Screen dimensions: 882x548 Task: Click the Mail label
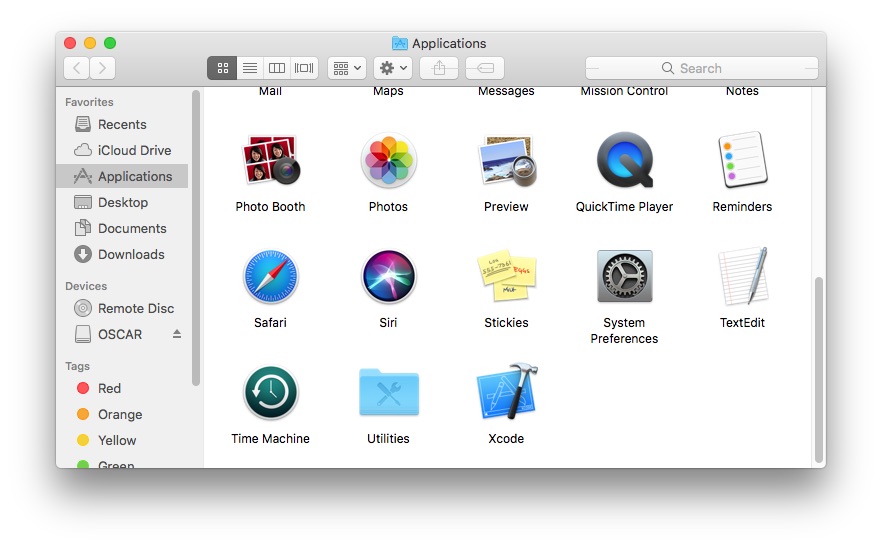(271, 91)
